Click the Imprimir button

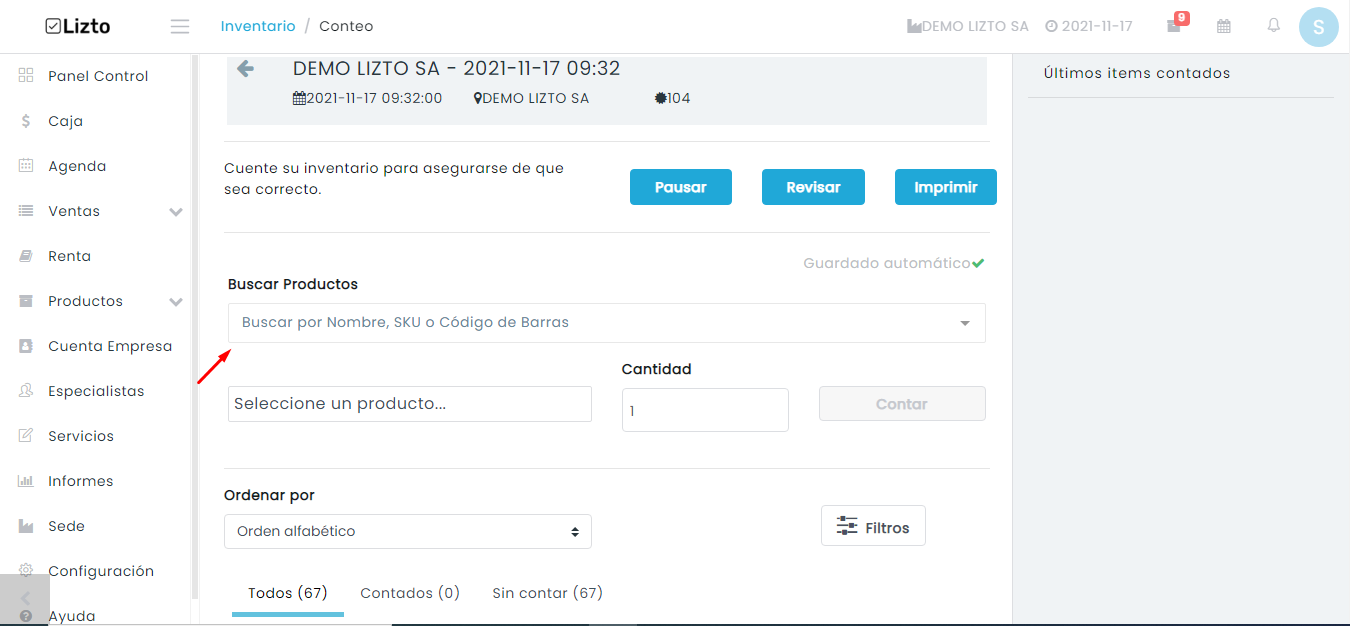coord(946,187)
